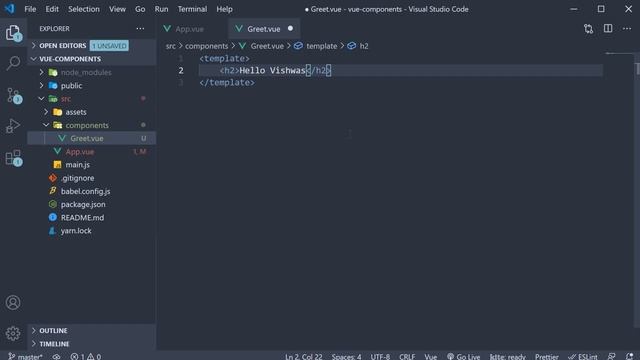The height and width of the screenshot is (360, 640).
Task: Click the feedback icon in status bar
Action: [611, 356]
